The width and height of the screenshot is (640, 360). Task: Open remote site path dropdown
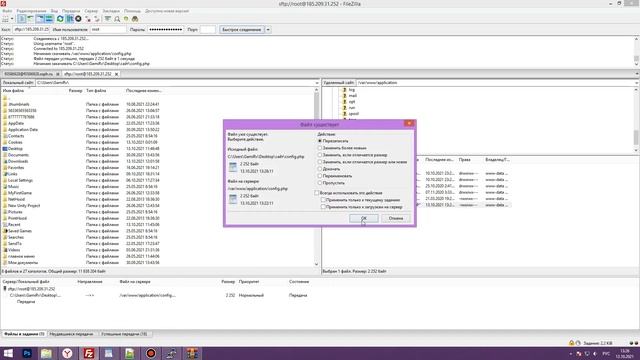coord(637,83)
